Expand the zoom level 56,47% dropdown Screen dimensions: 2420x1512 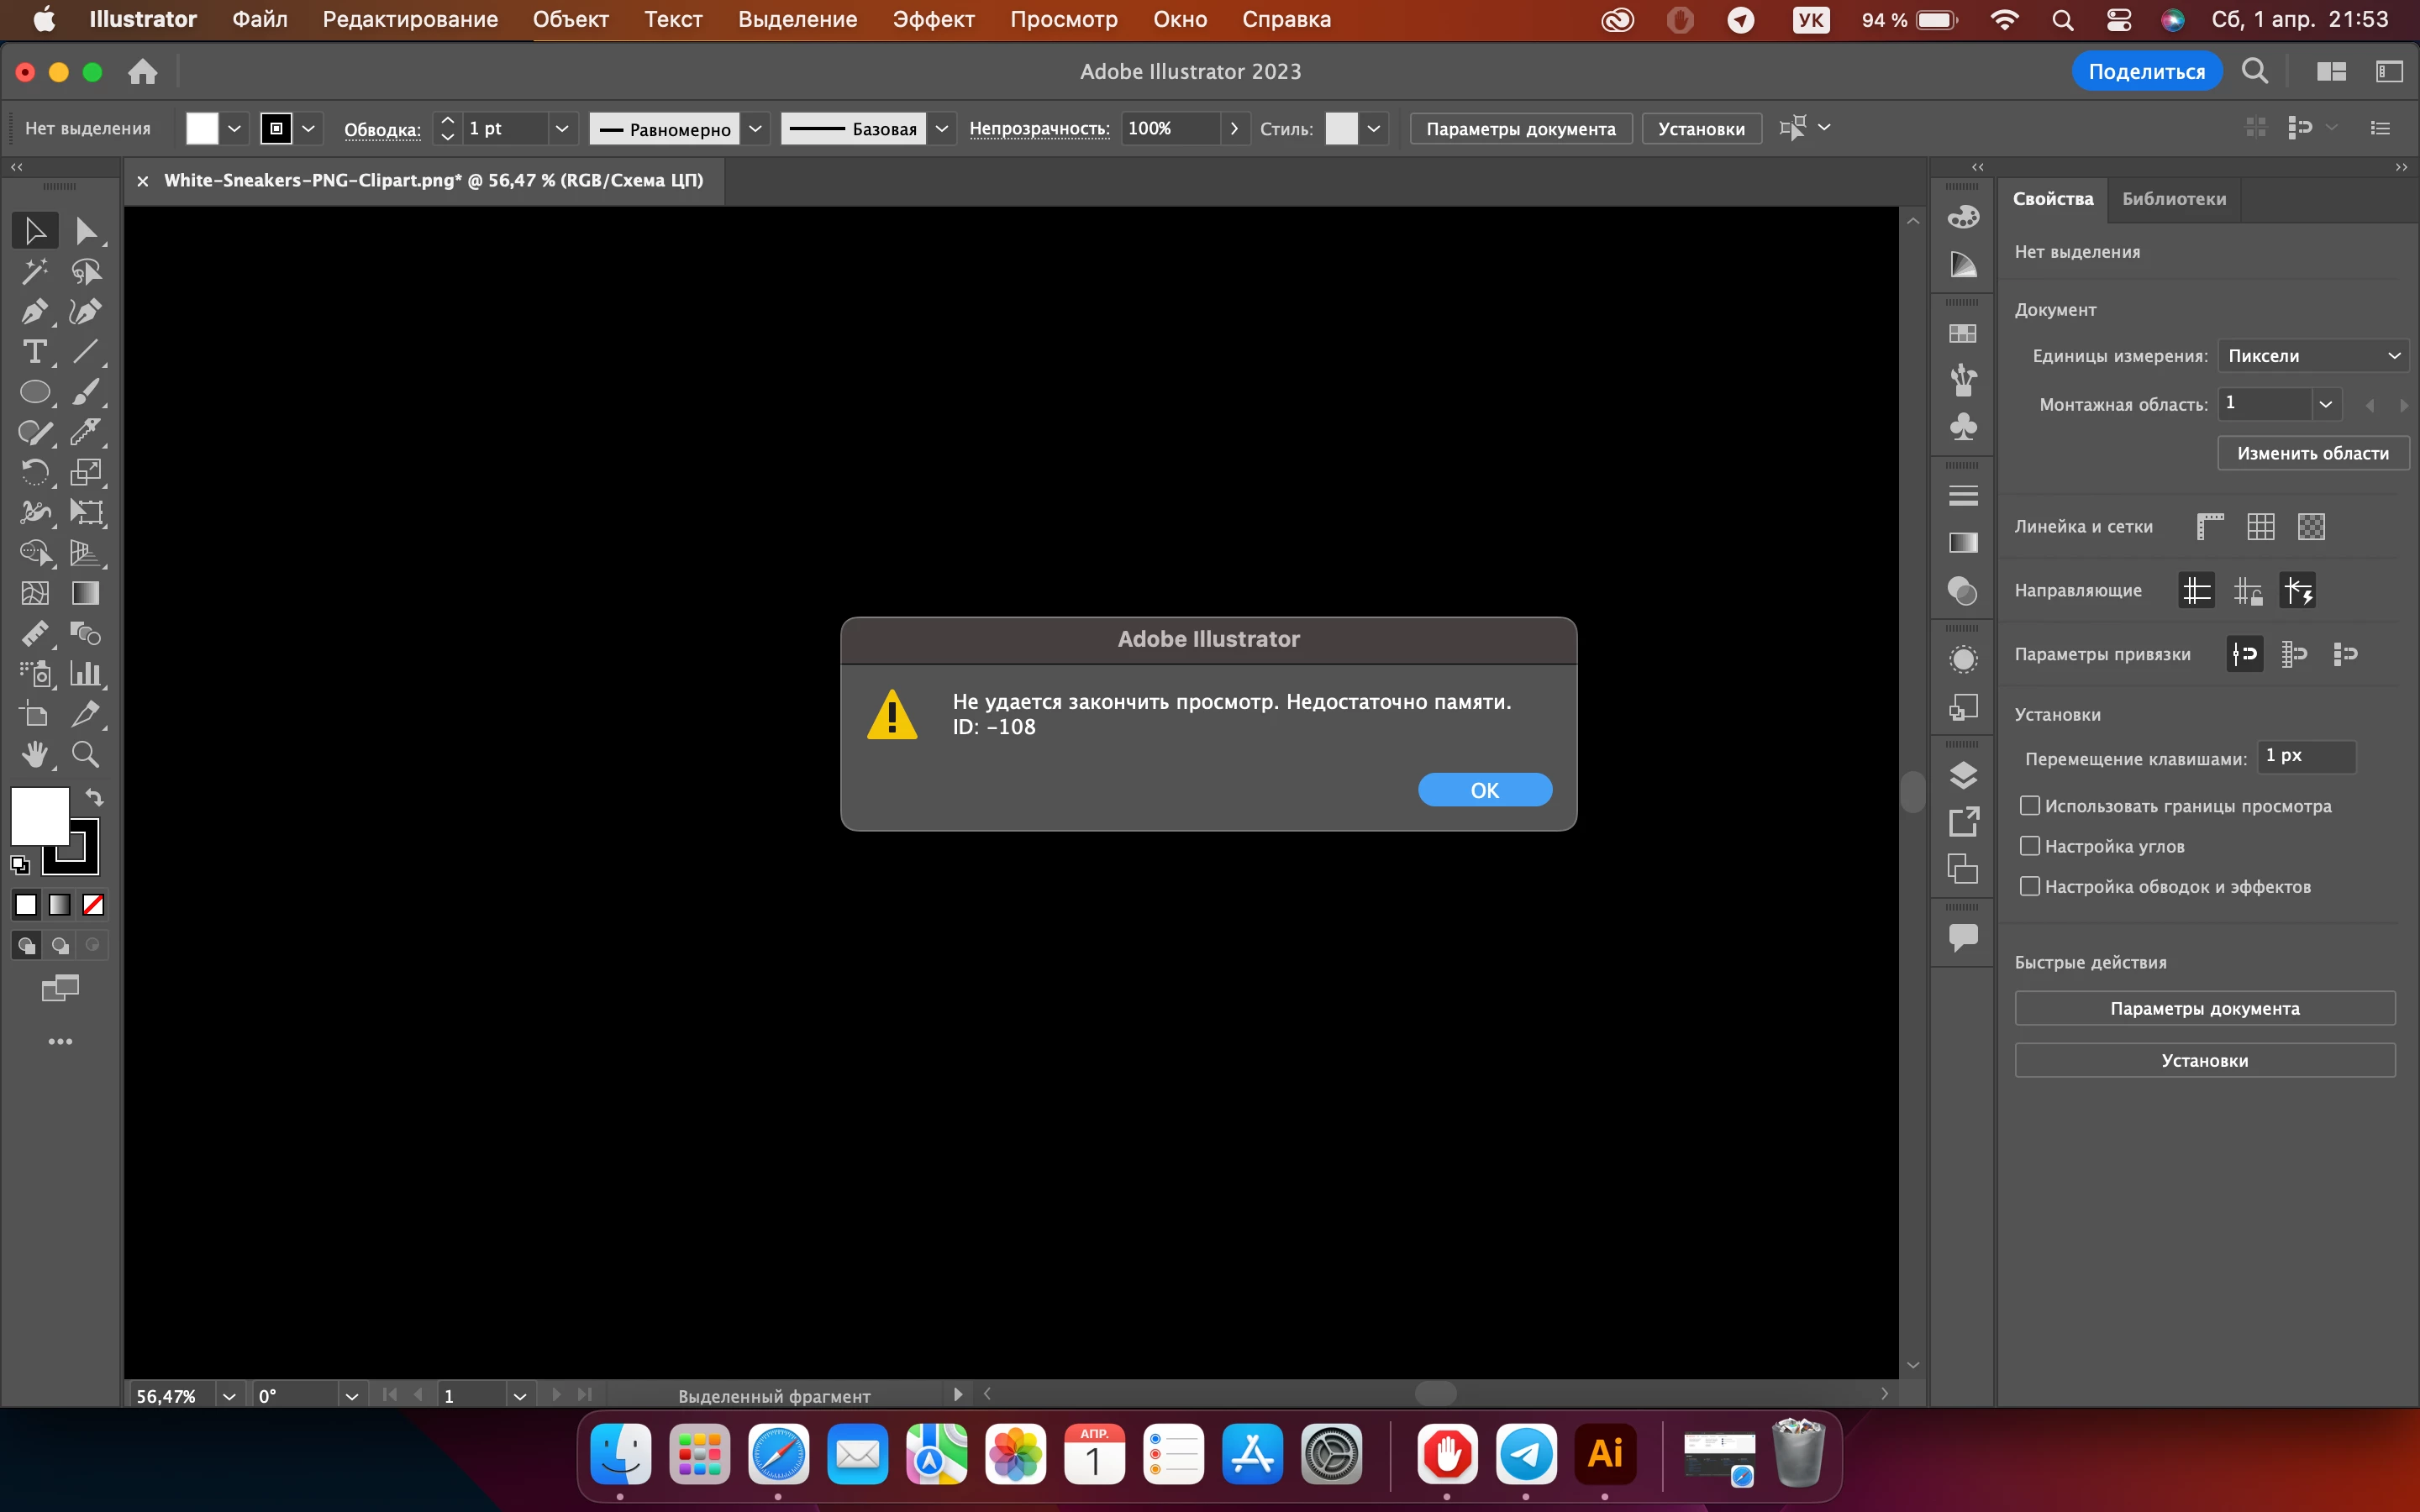tap(229, 1396)
